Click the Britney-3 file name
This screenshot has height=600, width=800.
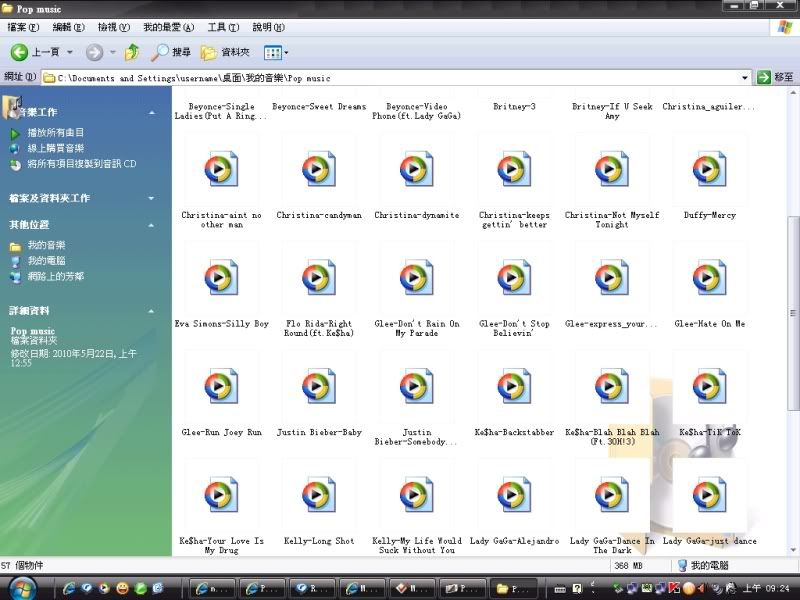click(514, 107)
